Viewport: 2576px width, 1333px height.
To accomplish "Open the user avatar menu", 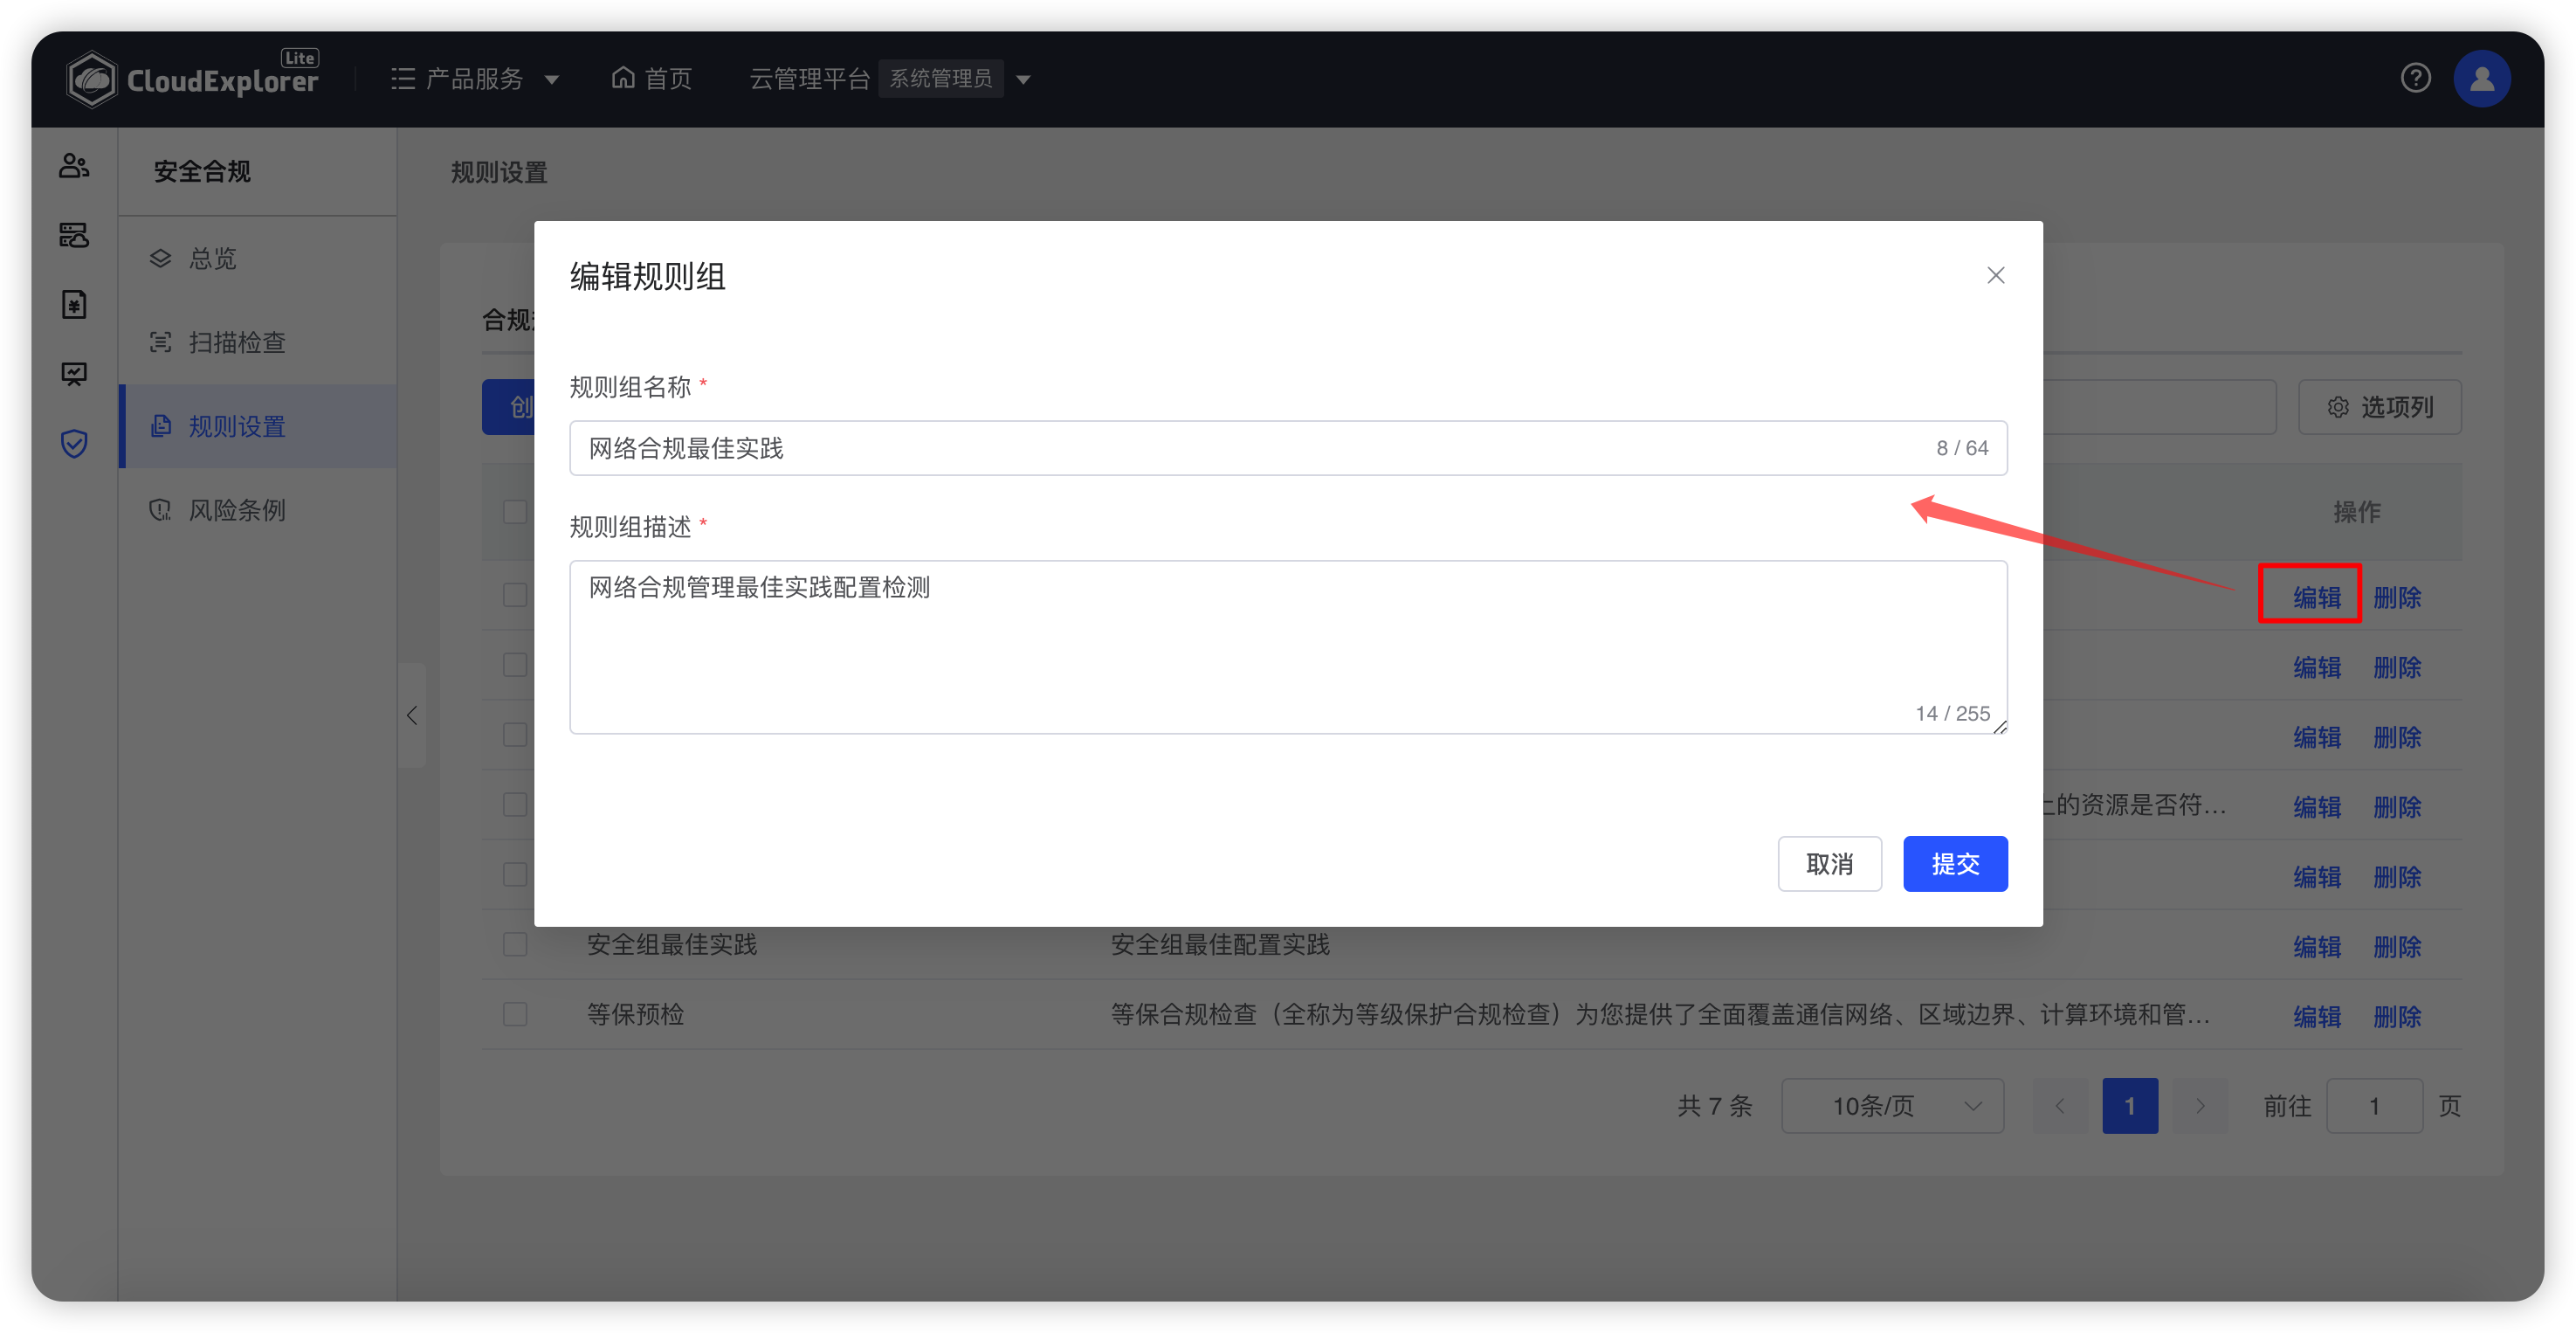I will pos(2481,78).
